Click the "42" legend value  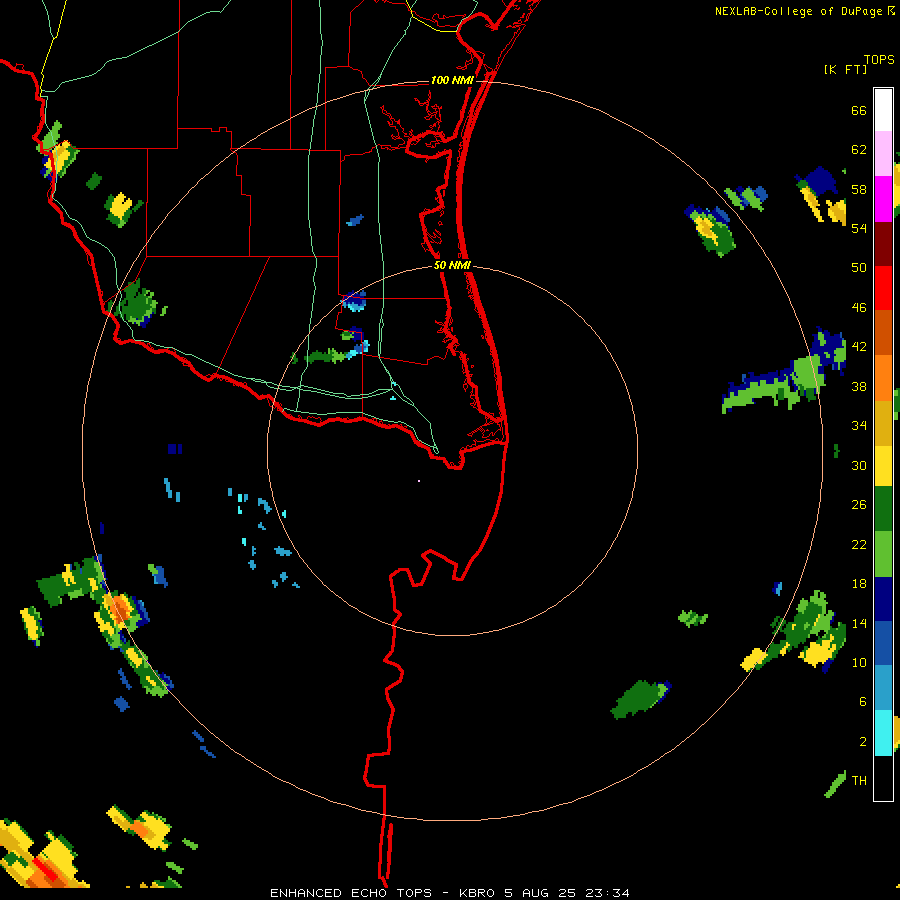pyautogui.click(x=859, y=347)
